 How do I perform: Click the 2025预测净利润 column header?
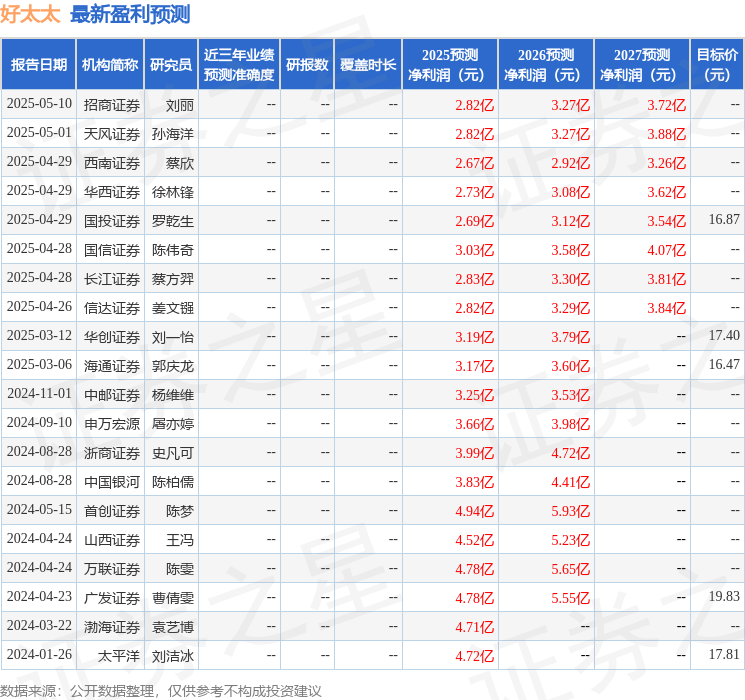(449, 65)
